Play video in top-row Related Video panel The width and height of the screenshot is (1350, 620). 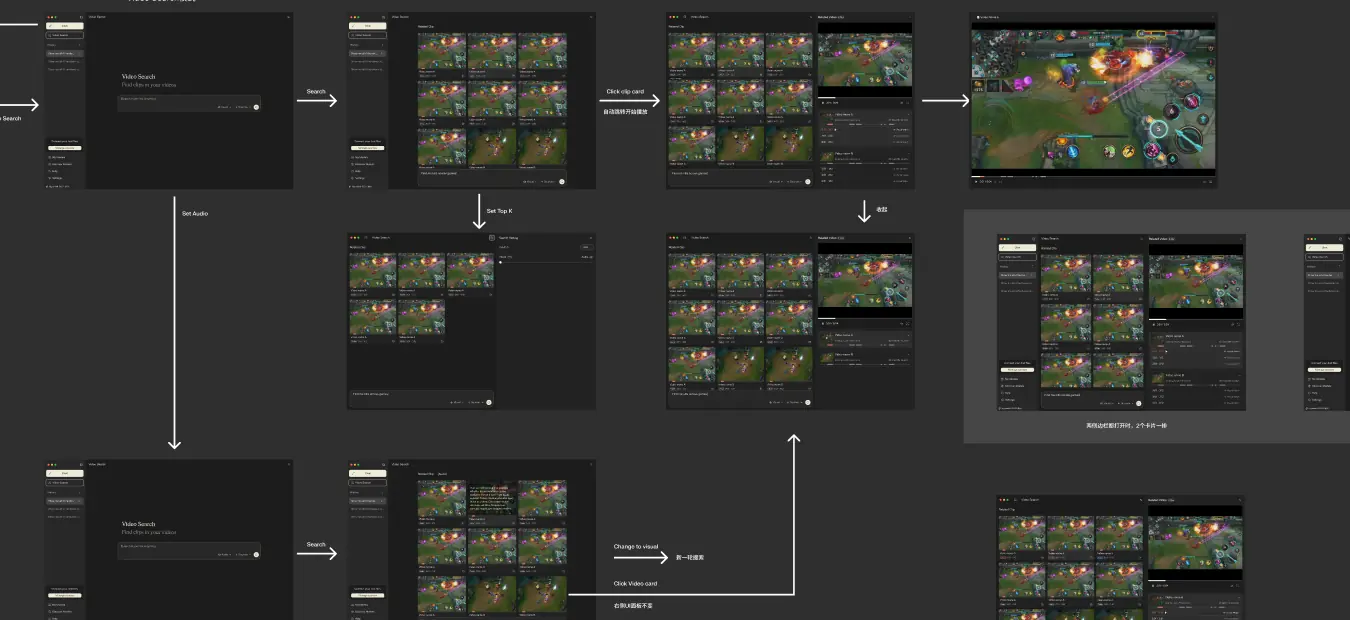point(823,102)
